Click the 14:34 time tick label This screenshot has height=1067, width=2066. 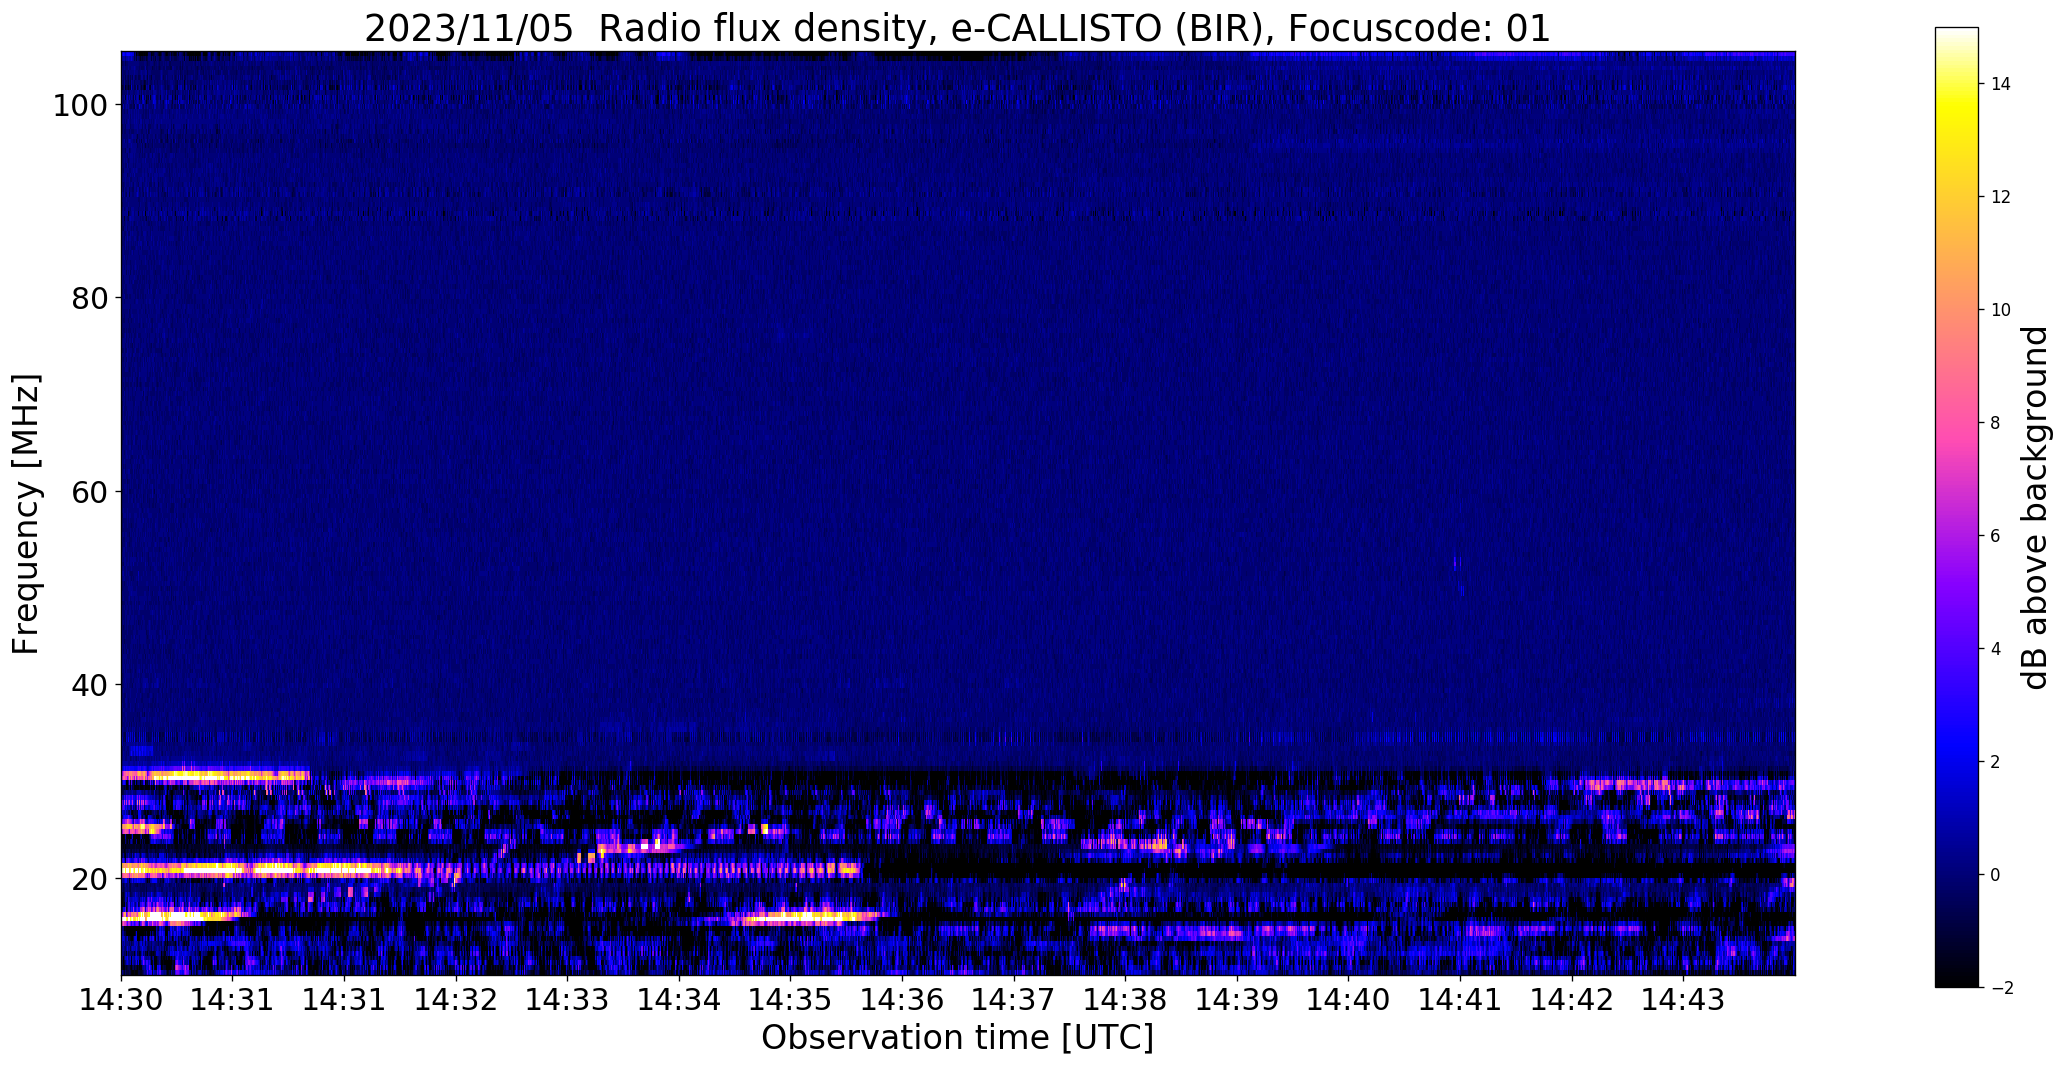coord(679,1000)
